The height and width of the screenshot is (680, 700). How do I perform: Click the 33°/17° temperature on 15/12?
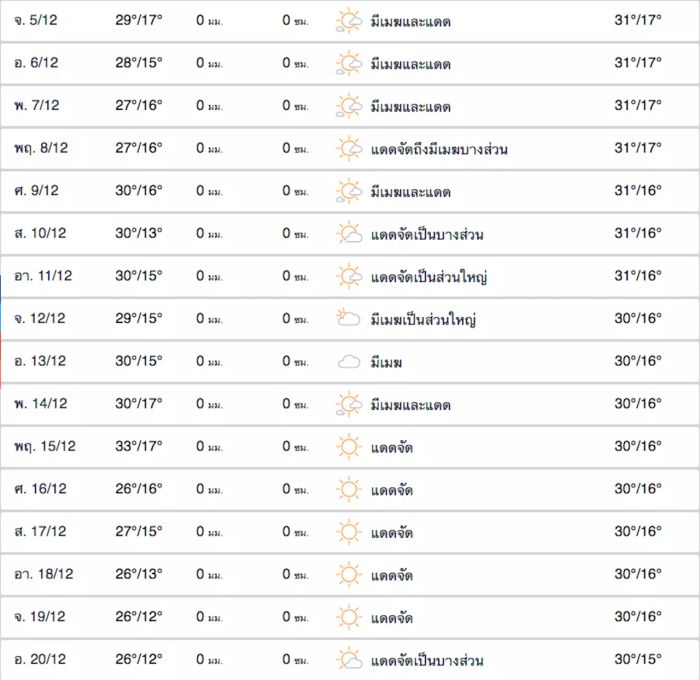138,447
